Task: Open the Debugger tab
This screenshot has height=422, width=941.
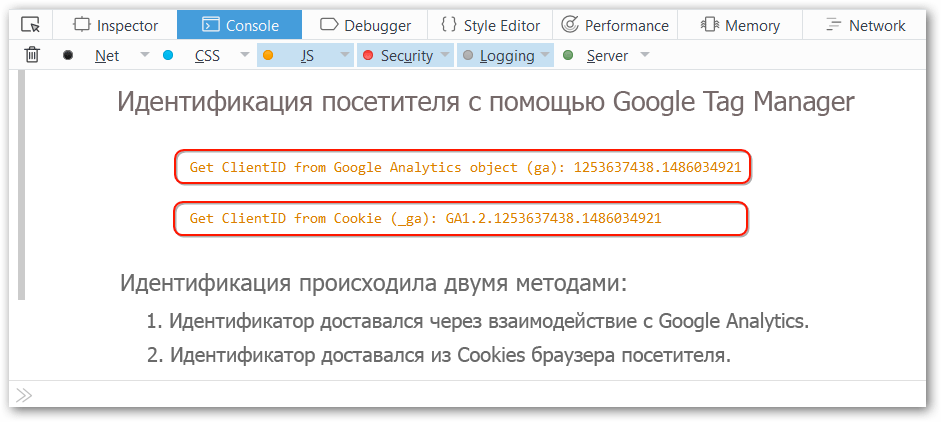Action: click(x=364, y=25)
